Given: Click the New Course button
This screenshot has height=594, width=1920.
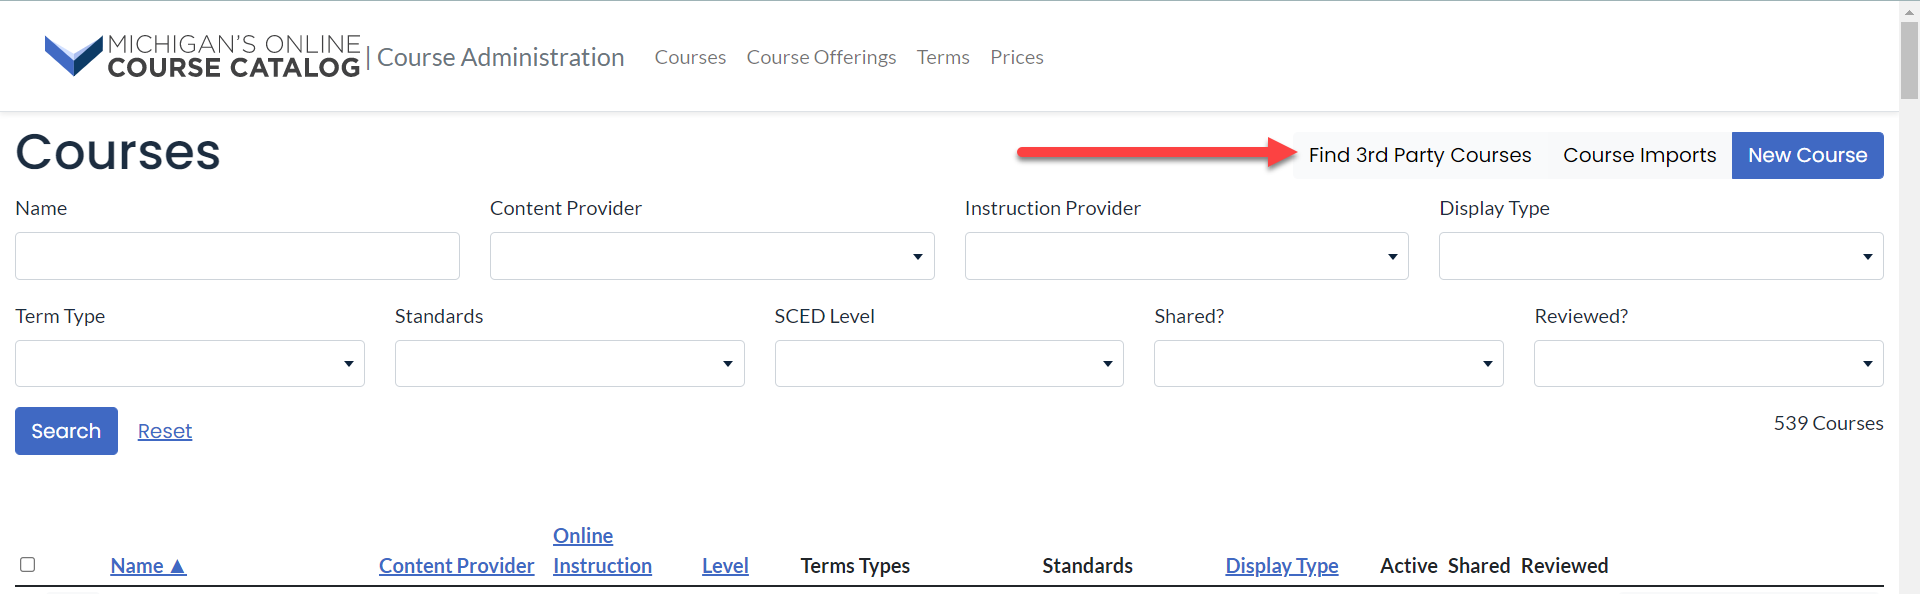Looking at the screenshot, I should pyautogui.click(x=1808, y=155).
